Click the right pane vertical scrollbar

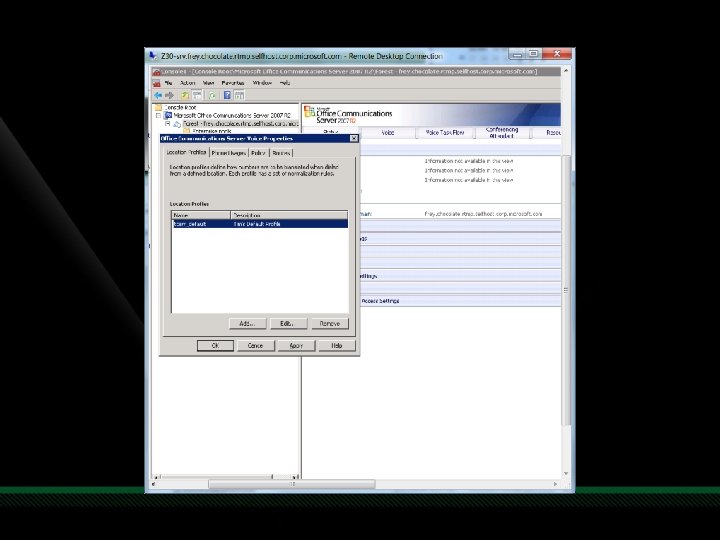[566, 290]
